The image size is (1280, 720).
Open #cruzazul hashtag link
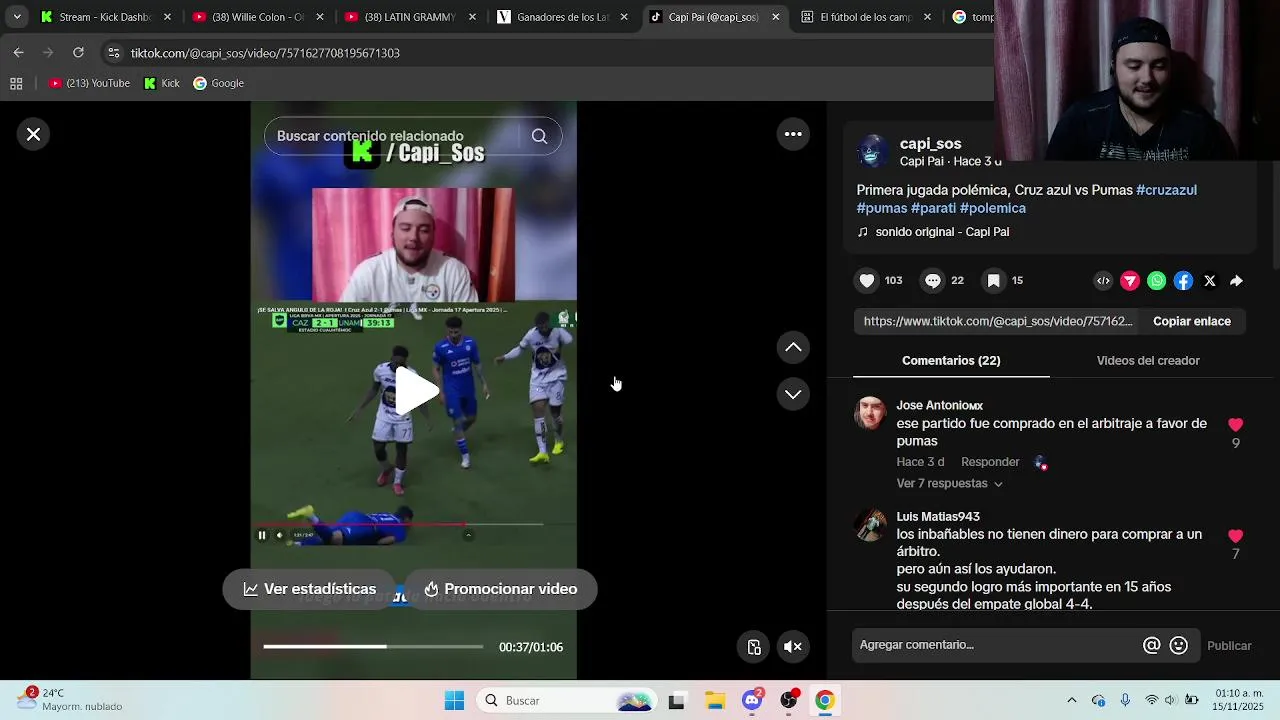[x=1166, y=190]
